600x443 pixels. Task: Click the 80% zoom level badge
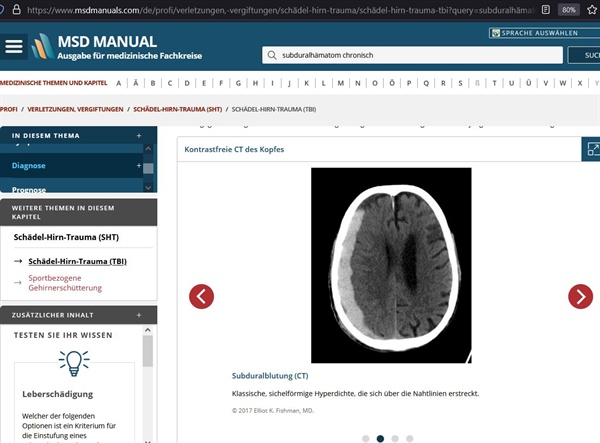pyautogui.click(x=569, y=10)
